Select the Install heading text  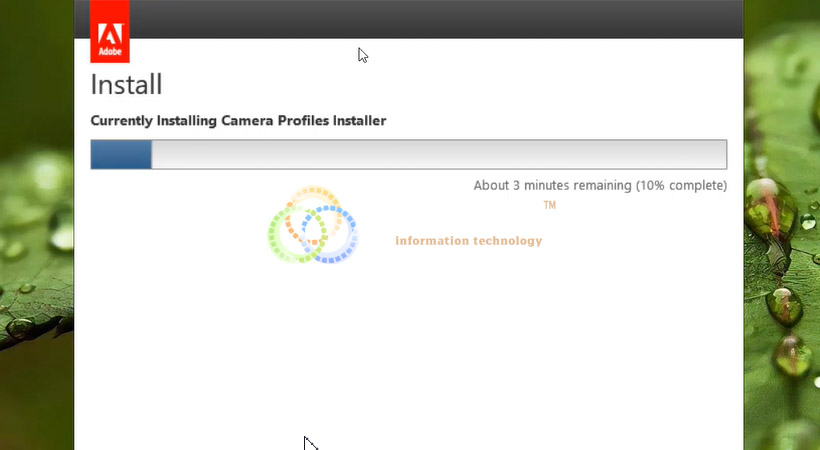pos(126,84)
